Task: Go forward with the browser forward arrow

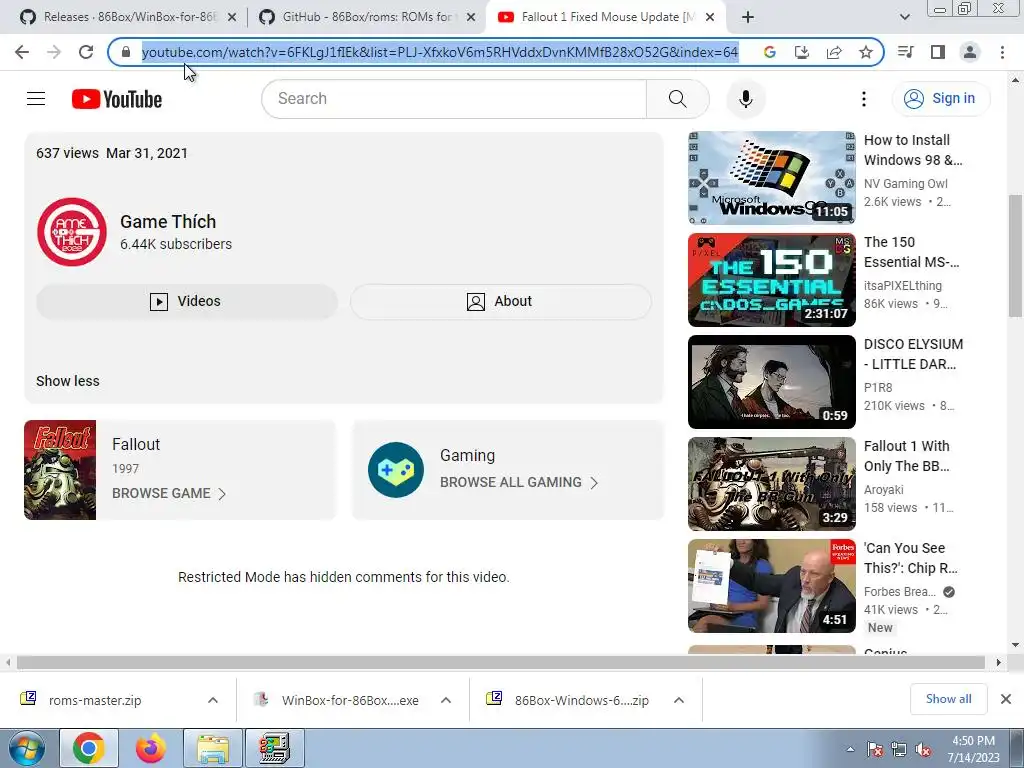Action: pos(54,52)
